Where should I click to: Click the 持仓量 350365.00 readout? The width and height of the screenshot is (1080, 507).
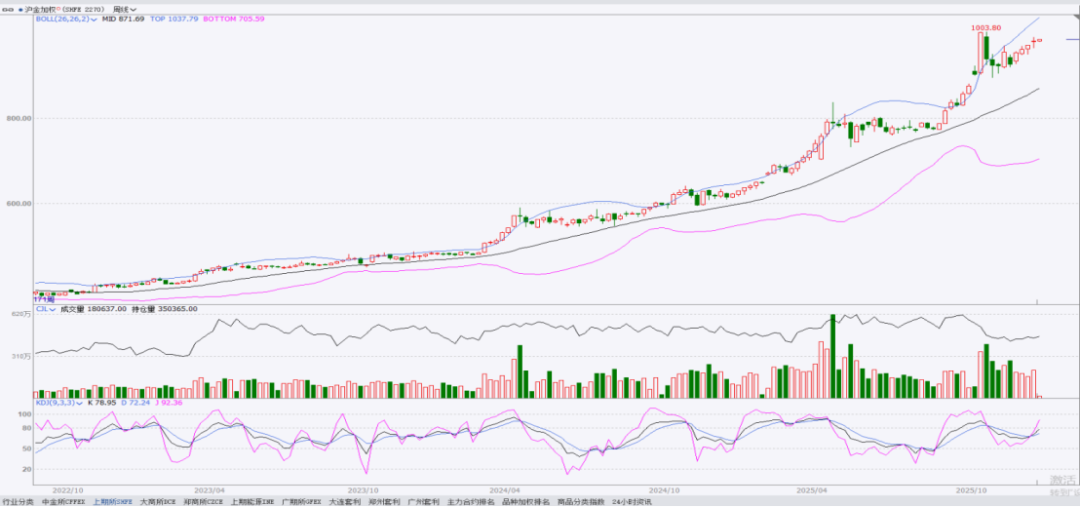165,309
